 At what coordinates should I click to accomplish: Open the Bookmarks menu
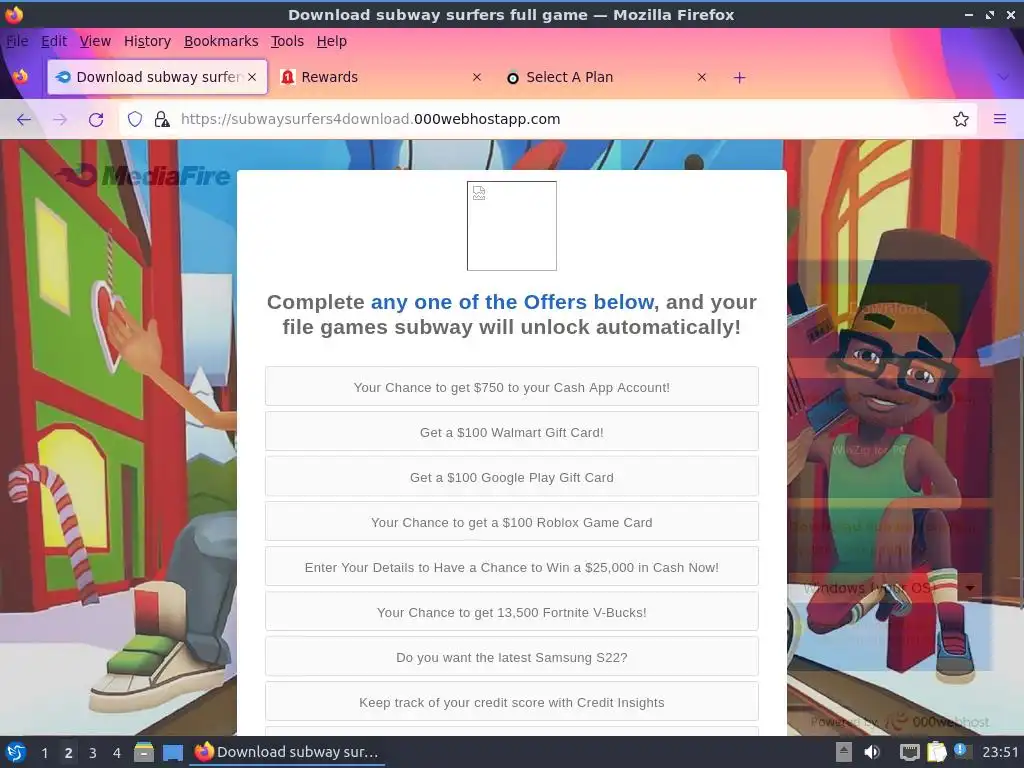click(x=221, y=41)
